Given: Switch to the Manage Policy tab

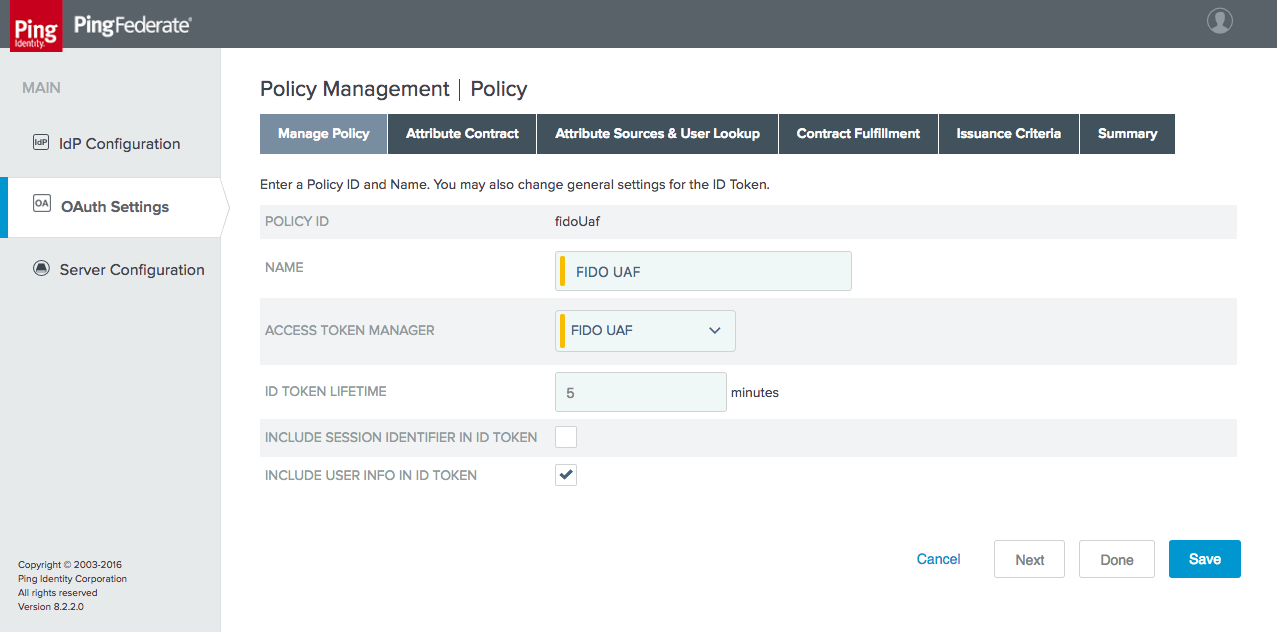Looking at the screenshot, I should tap(323, 134).
